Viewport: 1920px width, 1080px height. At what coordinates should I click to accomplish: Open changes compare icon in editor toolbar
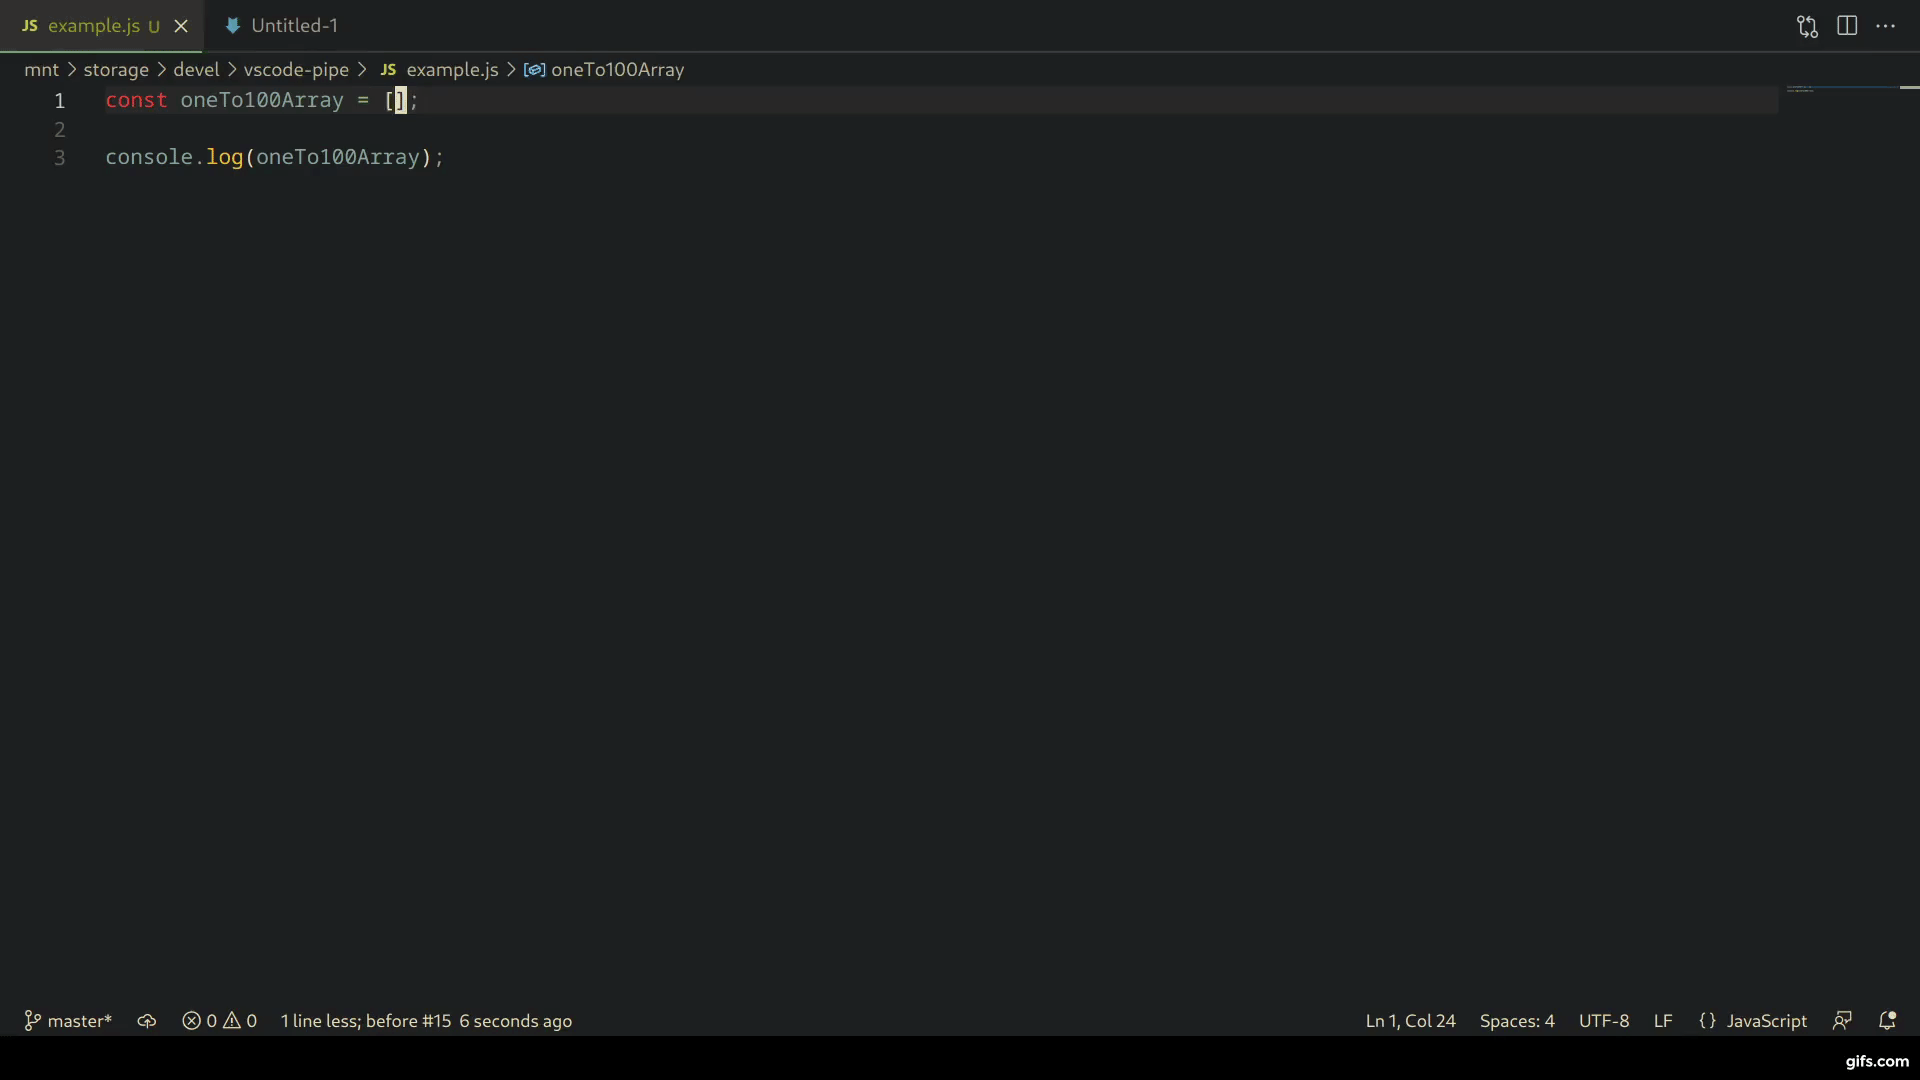pyautogui.click(x=1806, y=26)
